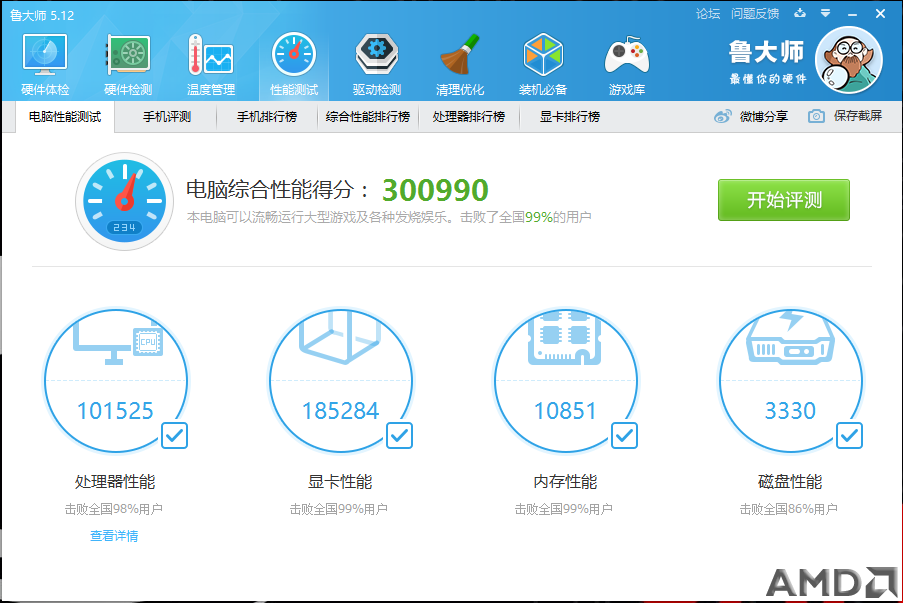Minimize the 鲁大师 window

852,14
